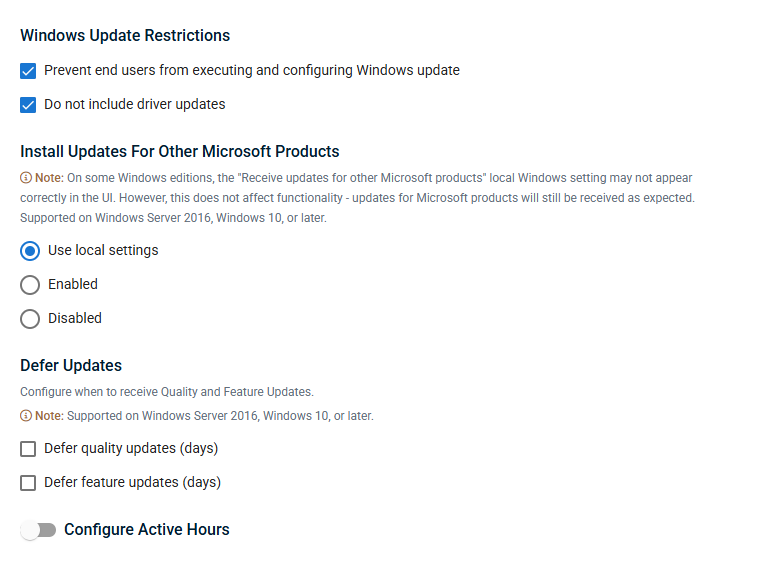The image size is (764, 569).
Task: Uncheck the "Prevent end users from executing" checkbox
Action: click(x=28, y=71)
